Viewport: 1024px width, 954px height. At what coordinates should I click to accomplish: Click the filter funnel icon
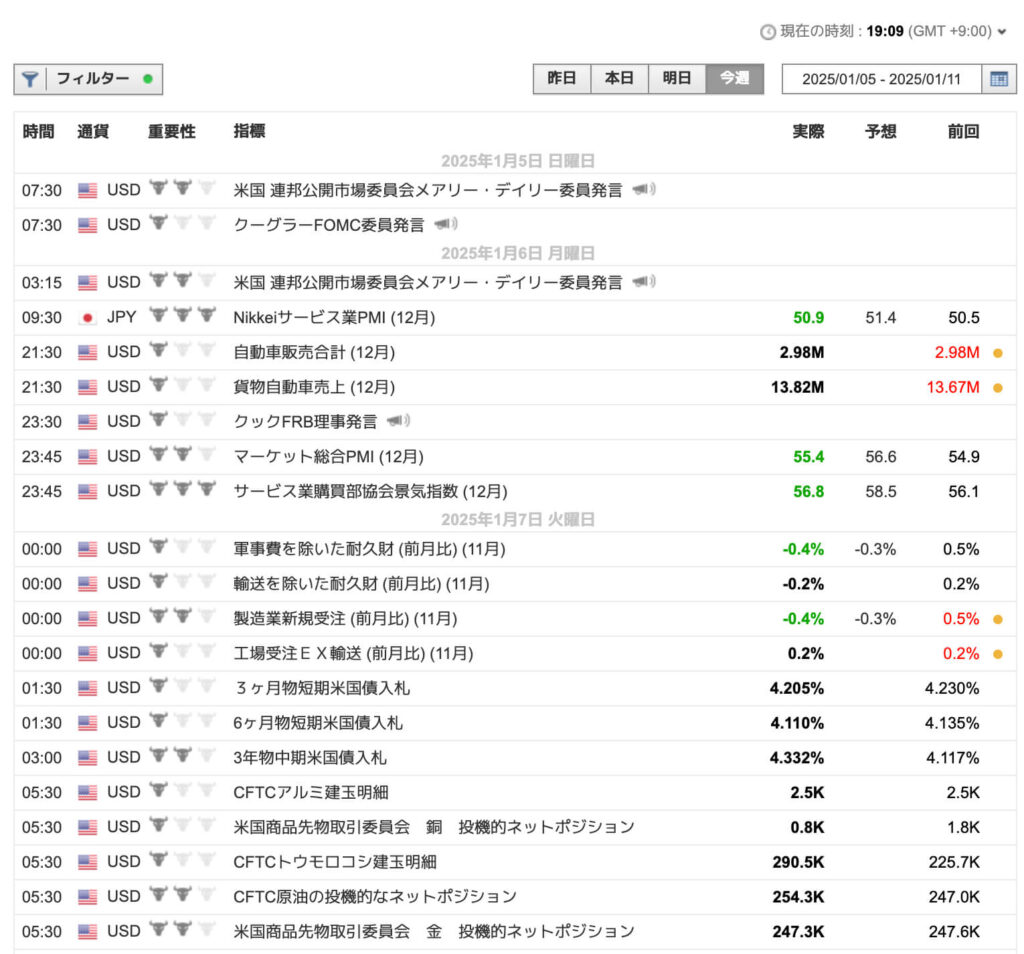pyautogui.click(x=31, y=79)
